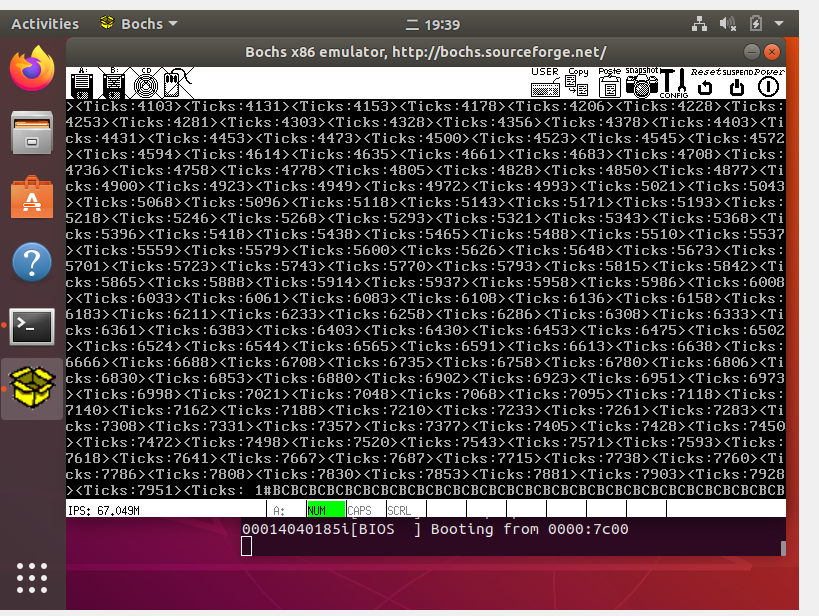
Task: Toggle the mouse capture icon
Action: 178,83
